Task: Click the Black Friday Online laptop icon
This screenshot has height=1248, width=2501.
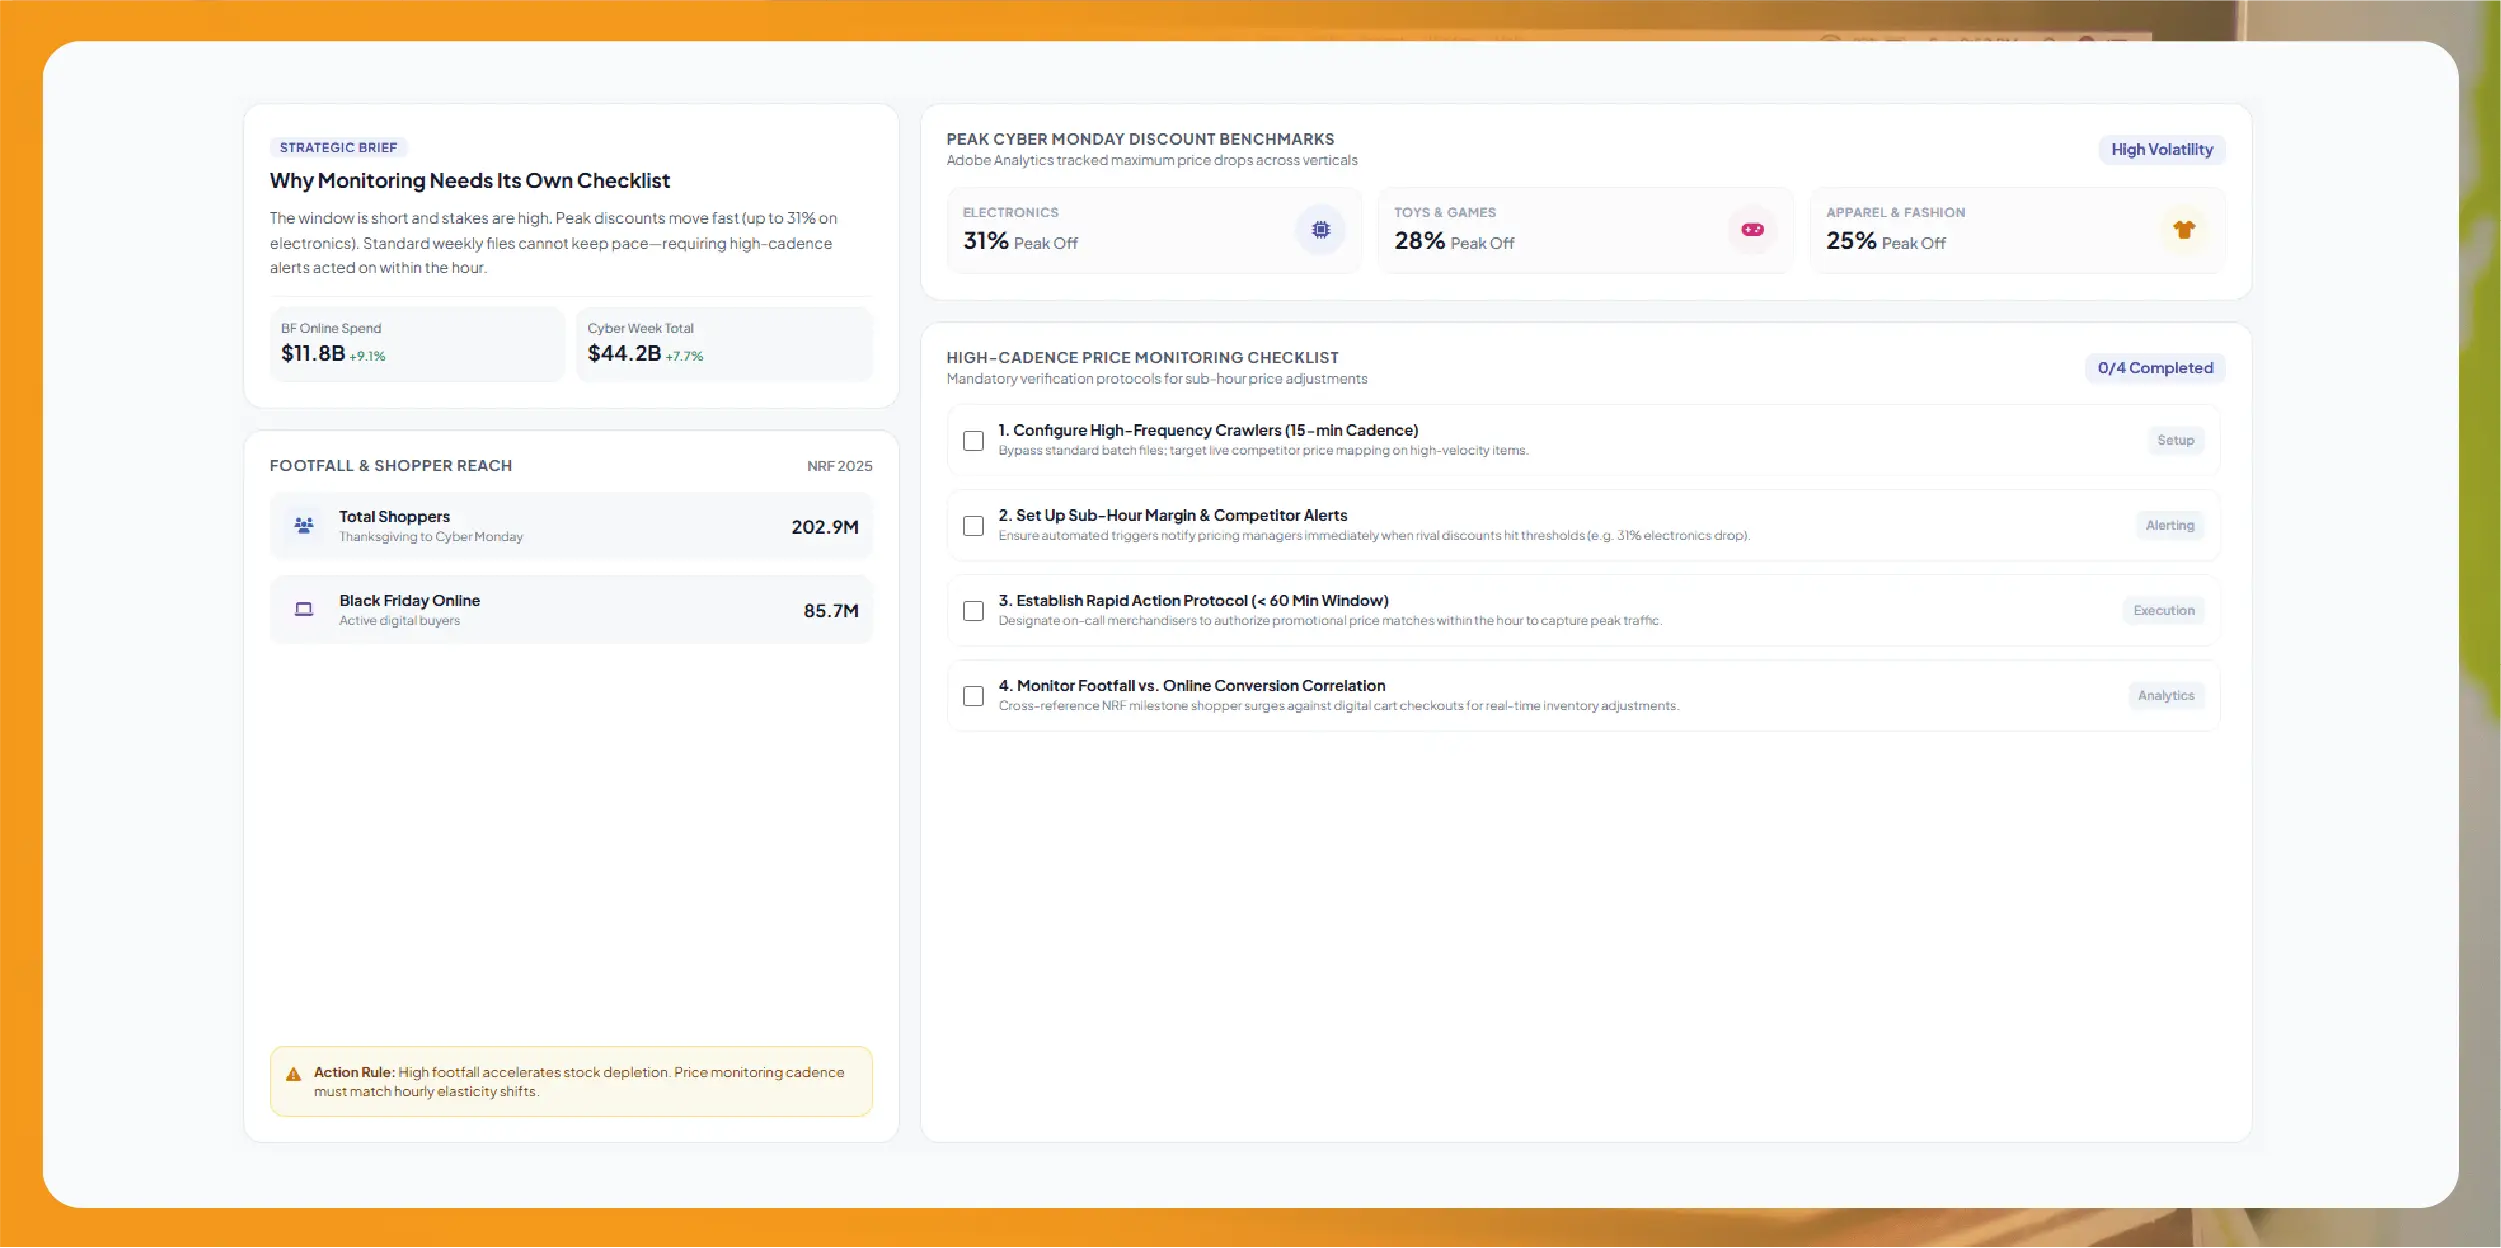Action: (304, 609)
